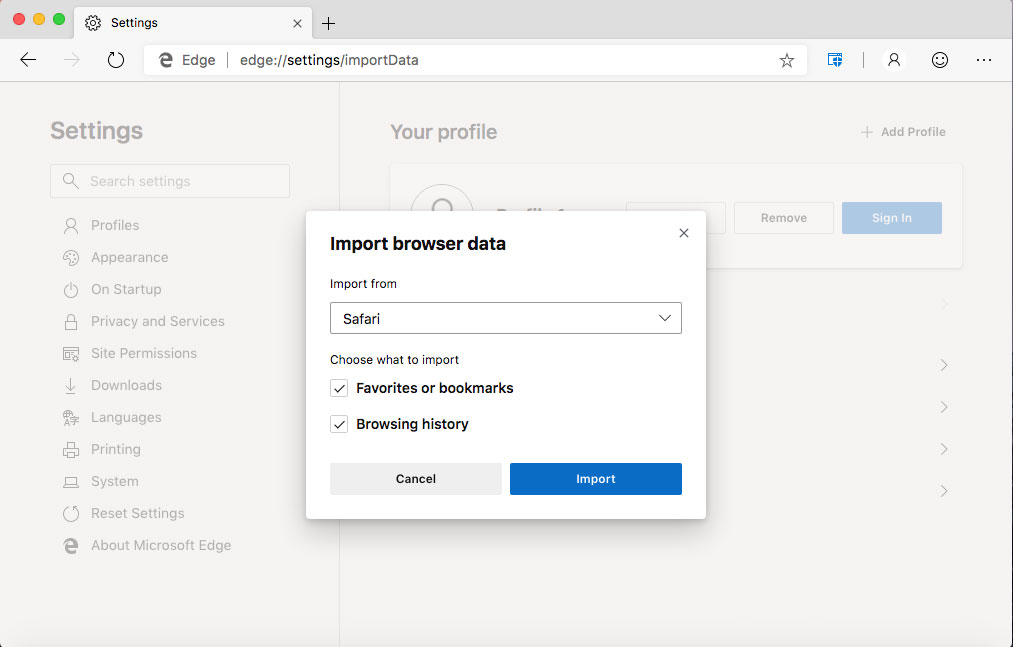Open About Microsoft Edge
This screenshot has height=647, width=1013.
coord(147,546)
